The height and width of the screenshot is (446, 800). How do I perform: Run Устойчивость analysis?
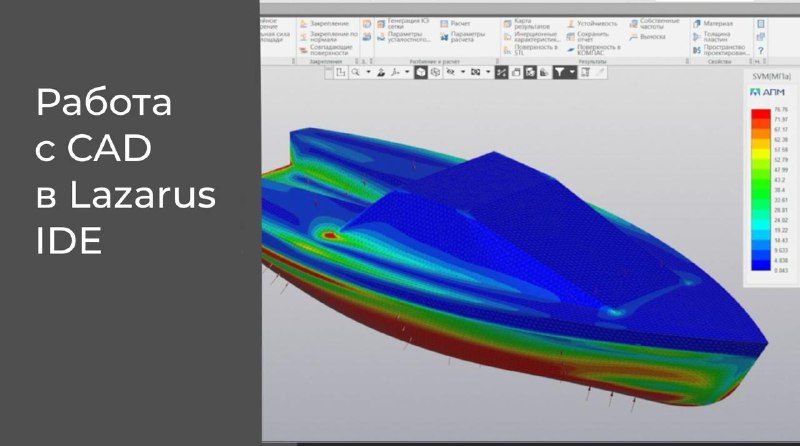click(592, 23)
